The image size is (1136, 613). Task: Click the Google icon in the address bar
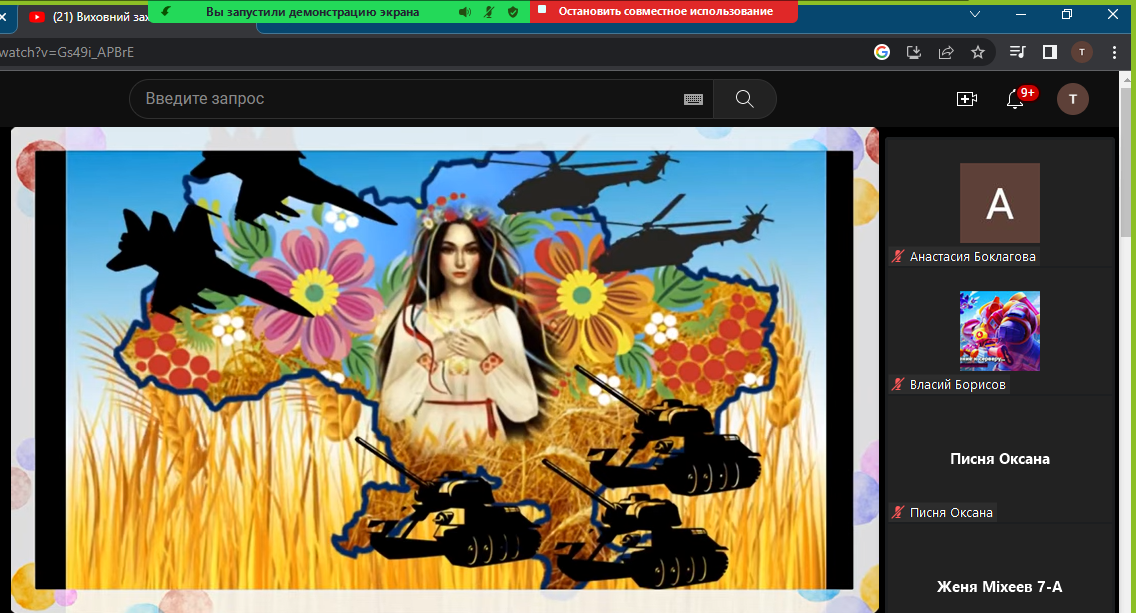(x=882, y=52)
